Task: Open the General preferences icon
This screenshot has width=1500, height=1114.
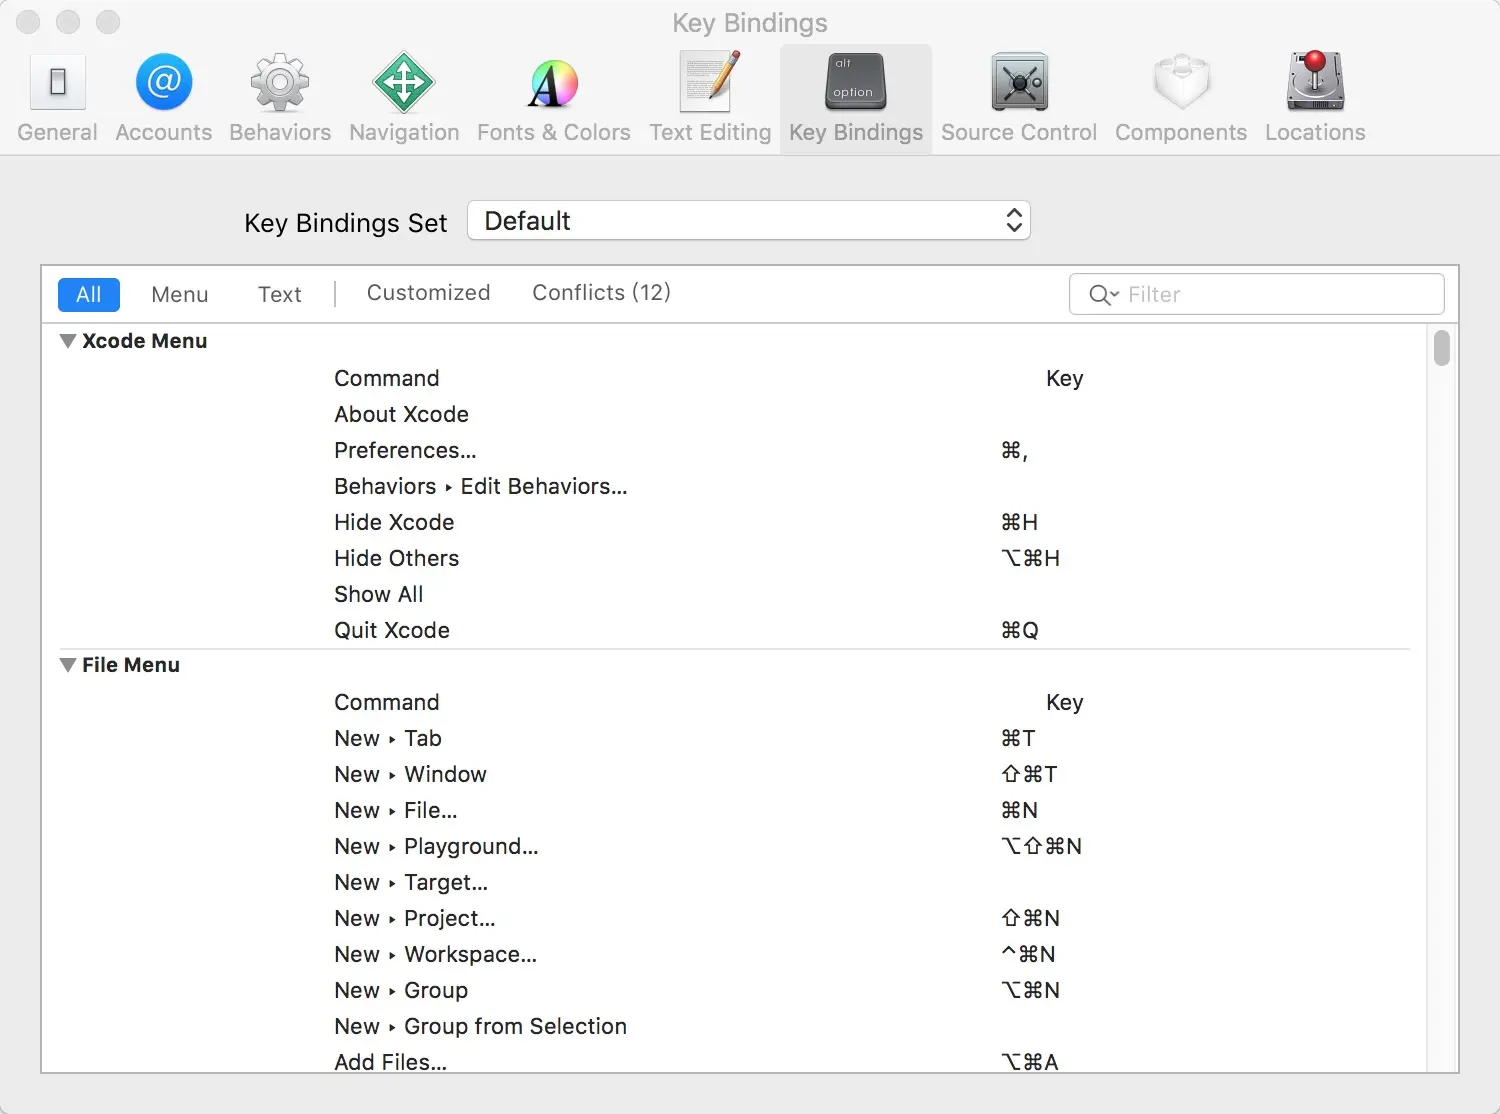Action: (57, 82)
